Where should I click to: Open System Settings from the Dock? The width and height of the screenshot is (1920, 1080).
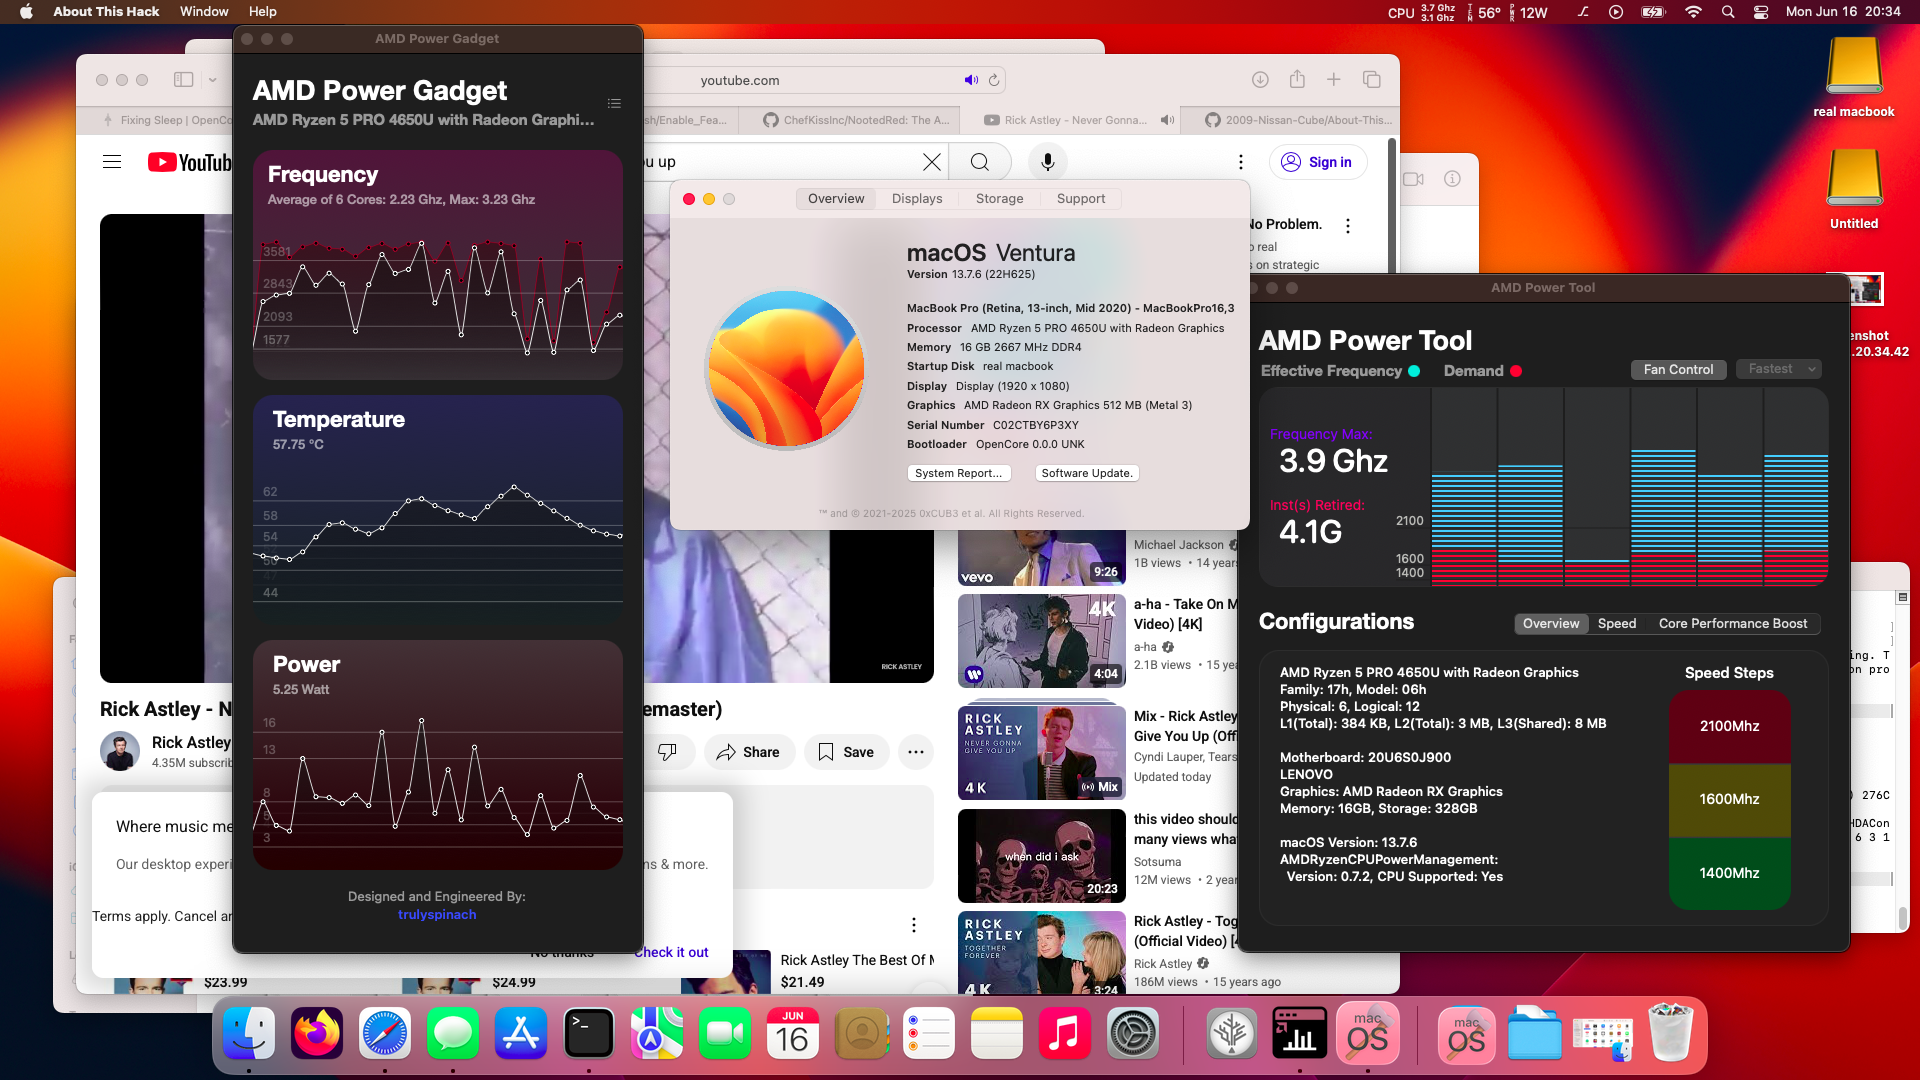point(1132,1034)
